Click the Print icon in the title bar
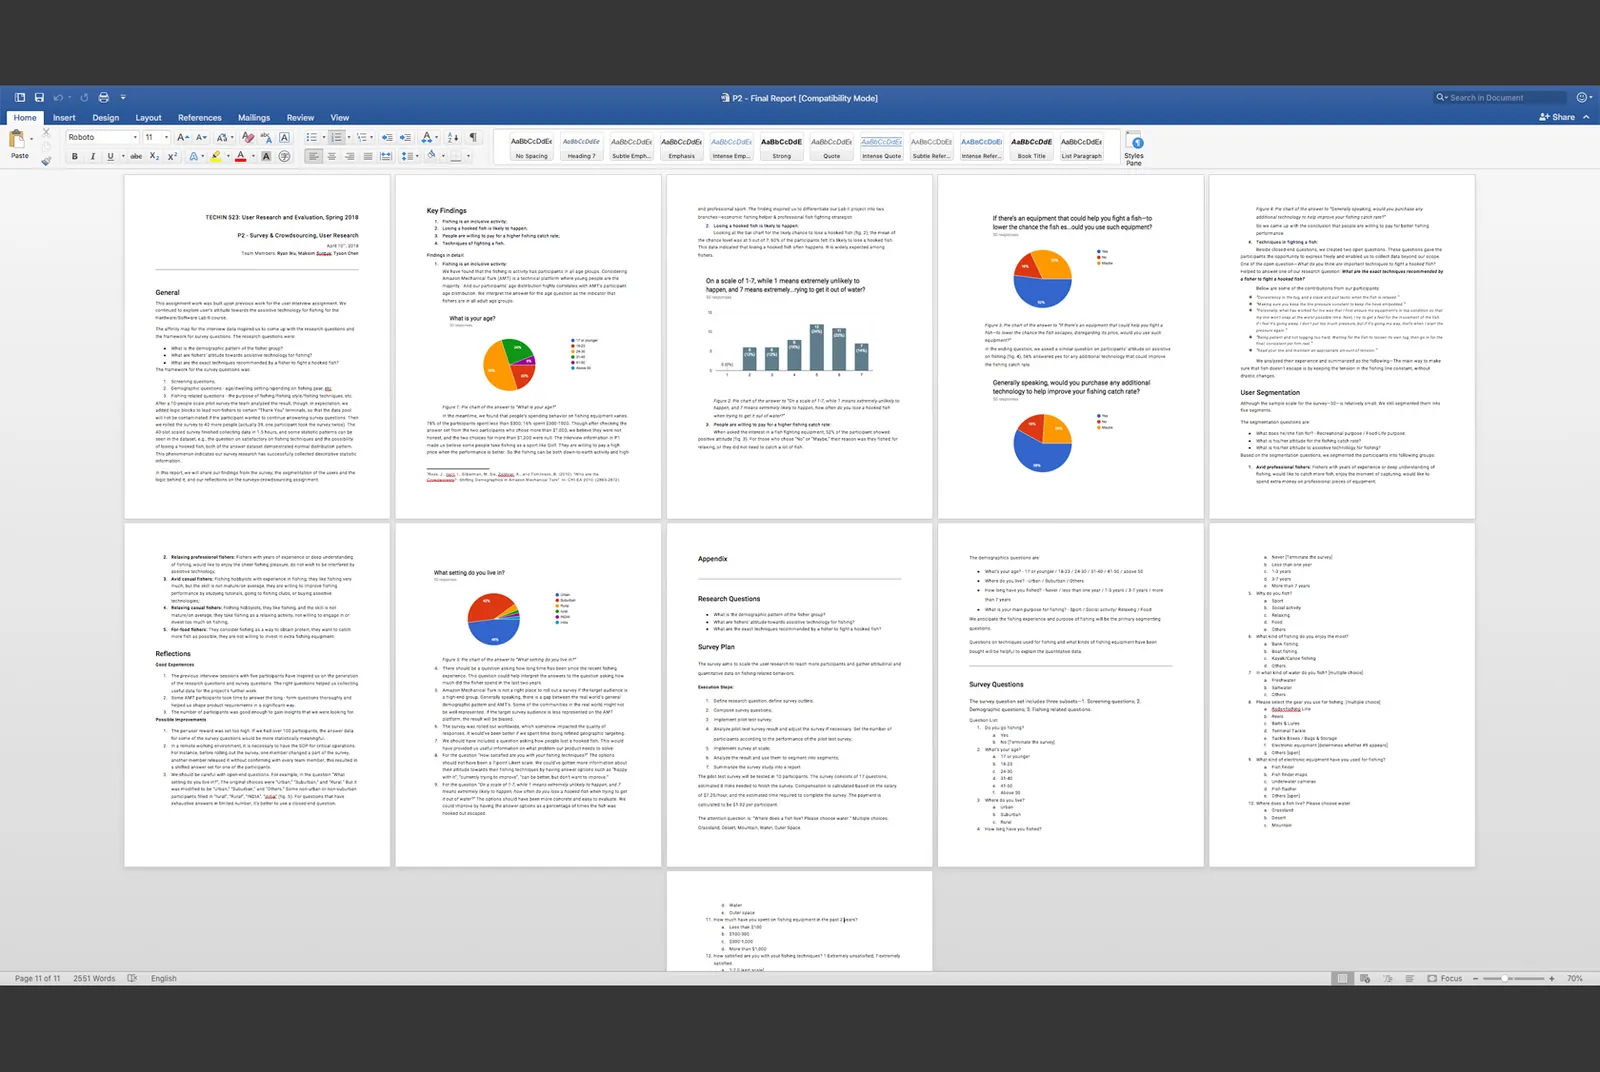Screen dimensions: 1600x1072 [103, 98]
